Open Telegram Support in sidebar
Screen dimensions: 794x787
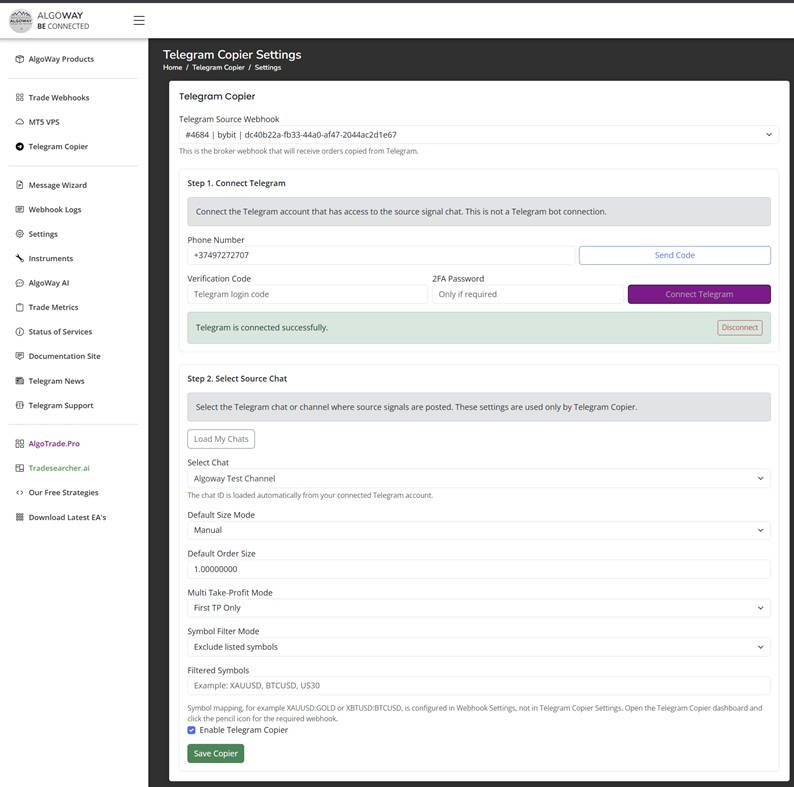tap(61, 405)
